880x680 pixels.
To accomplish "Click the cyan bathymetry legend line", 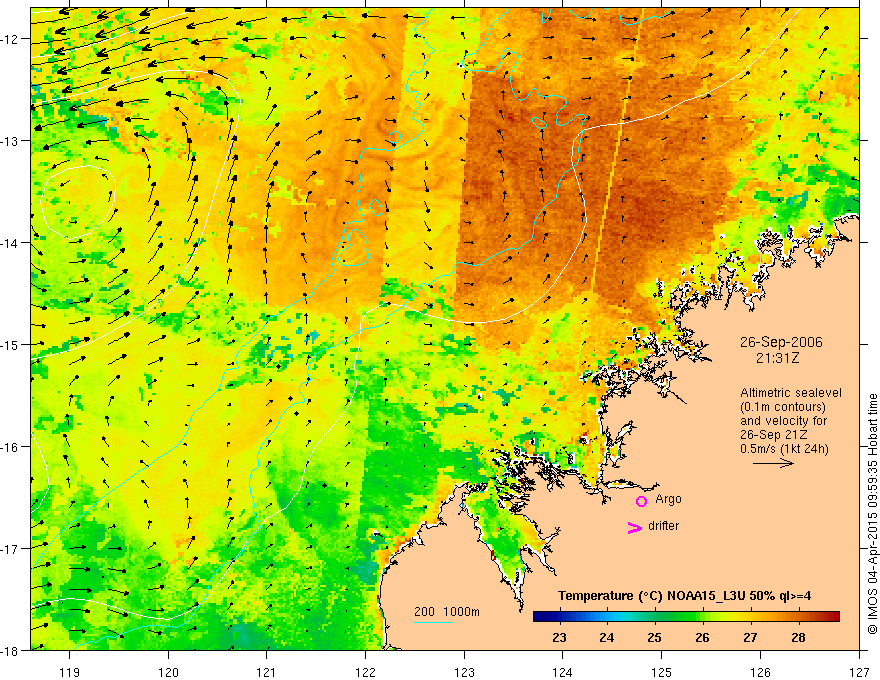I will [433, 622].
